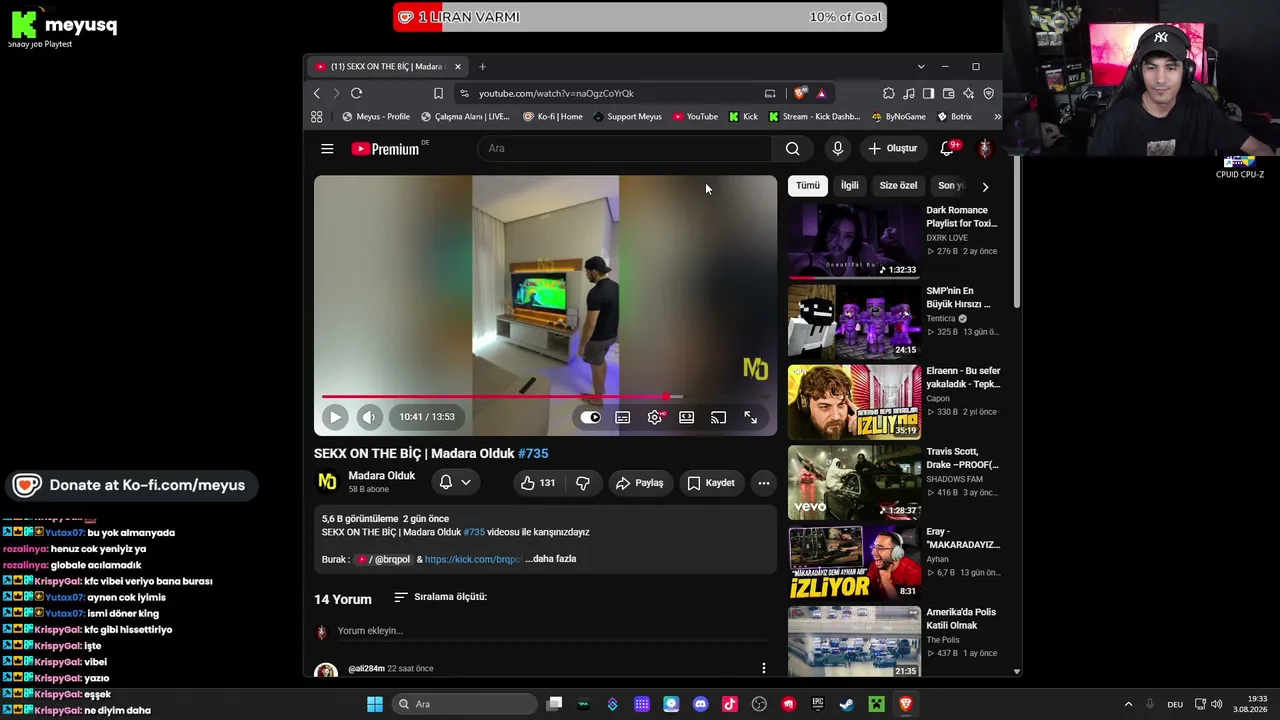Open more actions three-dot menu below video
The image size is (1280, 720).
764,483
